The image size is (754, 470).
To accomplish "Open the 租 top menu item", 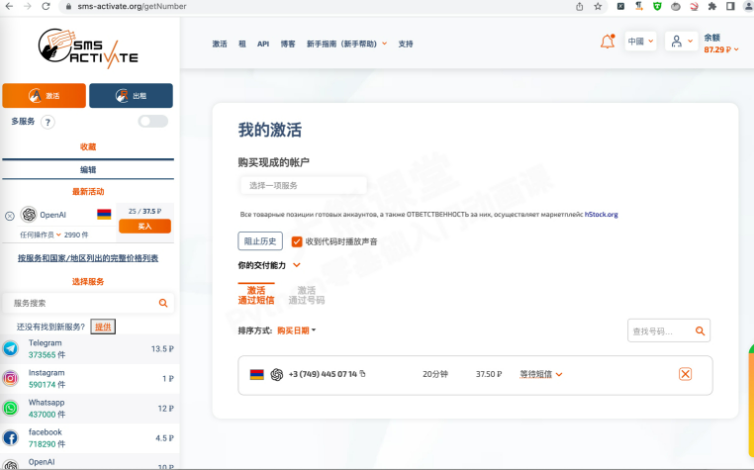I will (x=242, y=44).
